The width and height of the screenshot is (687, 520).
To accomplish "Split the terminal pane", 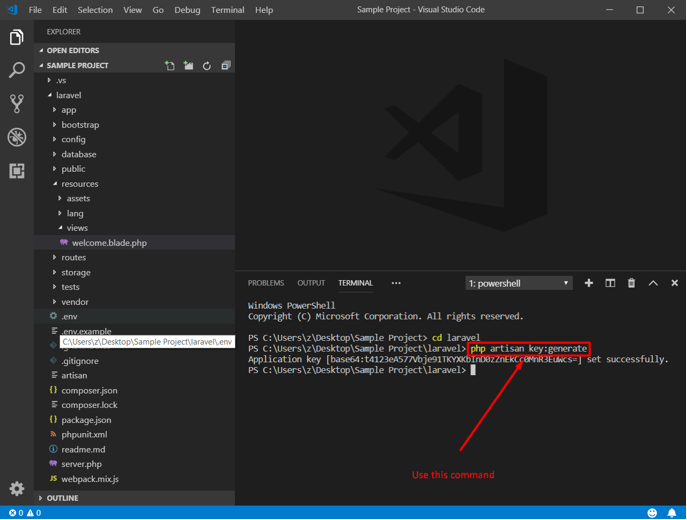I will click(610, 283).
